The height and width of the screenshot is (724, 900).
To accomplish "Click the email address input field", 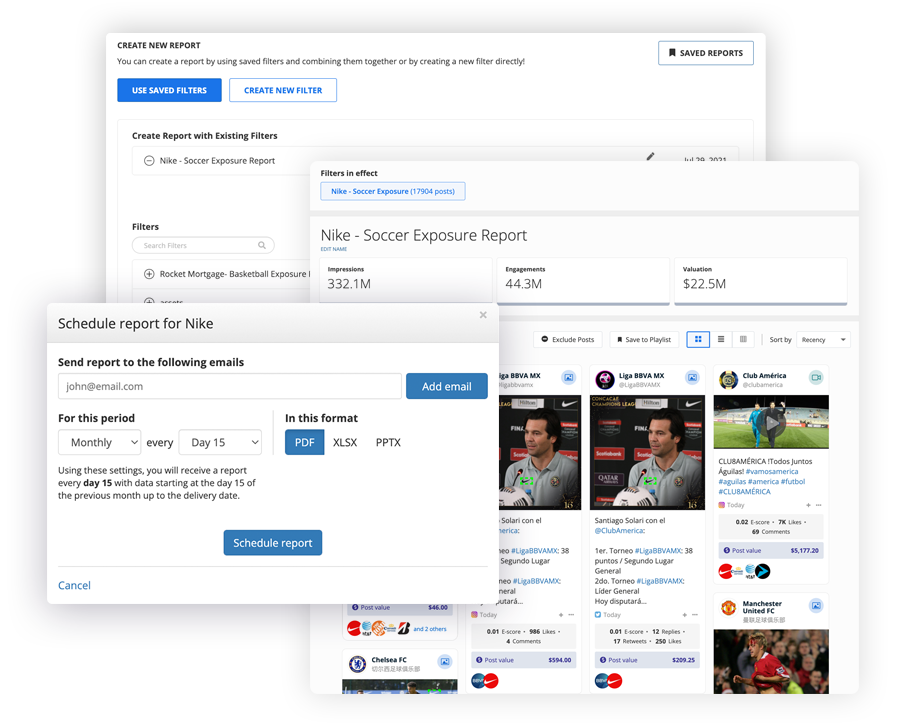I will click(230, 386).
